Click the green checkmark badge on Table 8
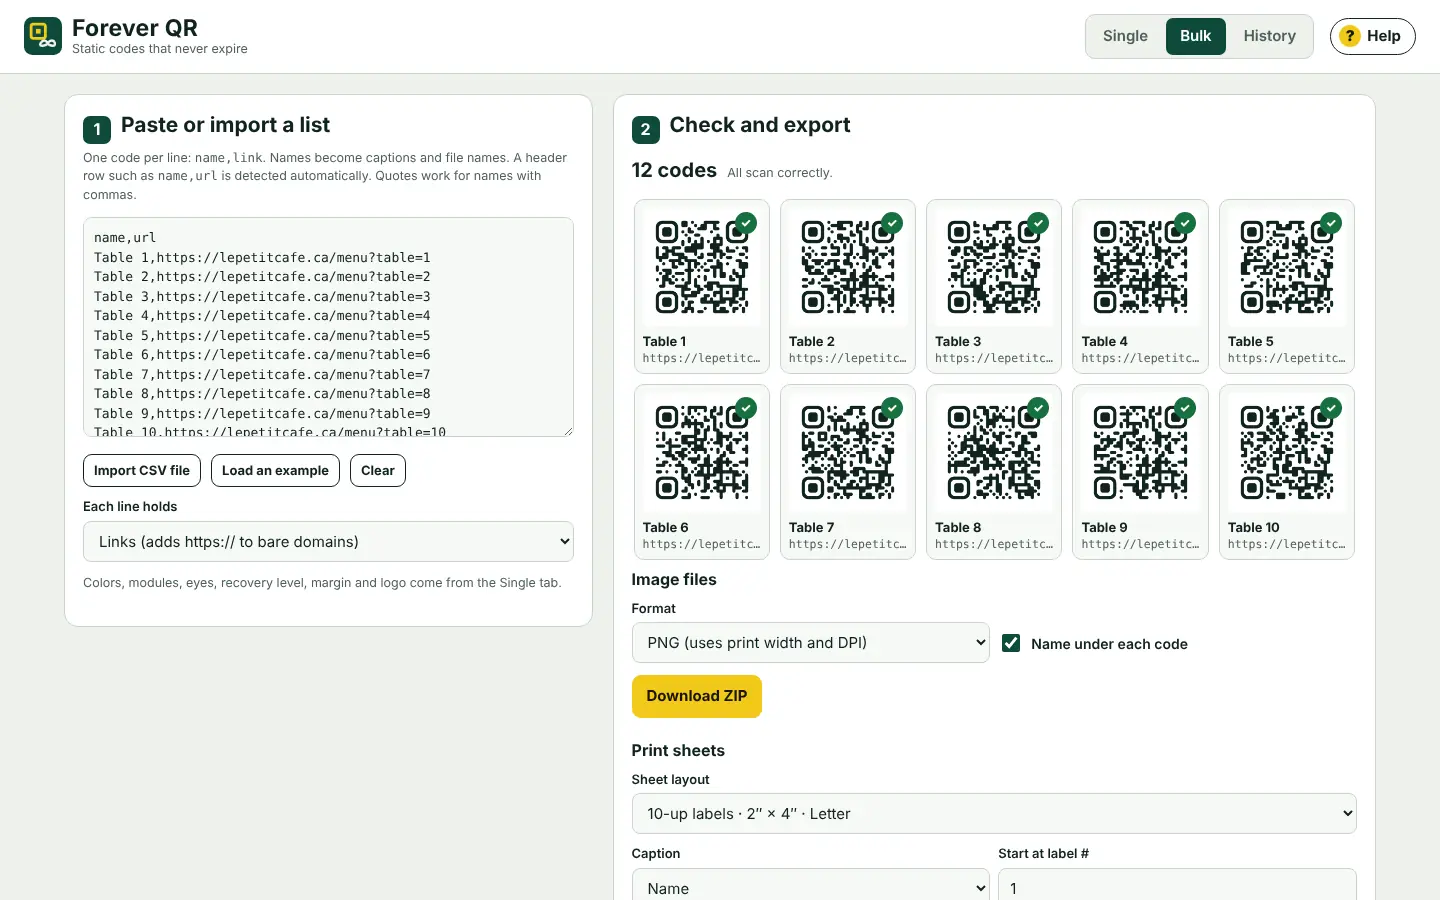The image size is (1440, 900). (1038, 408)
